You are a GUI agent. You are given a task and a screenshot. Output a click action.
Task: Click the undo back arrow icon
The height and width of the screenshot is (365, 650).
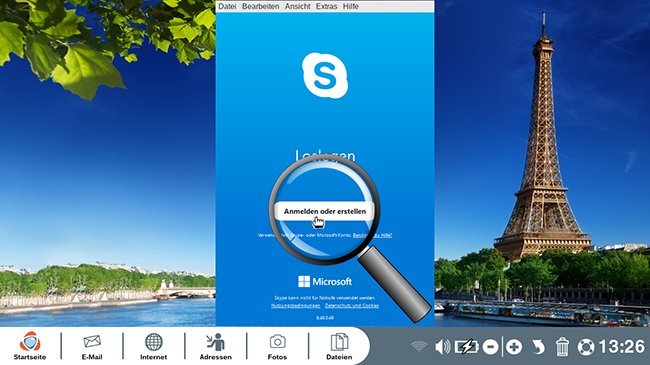[x=538, y=347]
